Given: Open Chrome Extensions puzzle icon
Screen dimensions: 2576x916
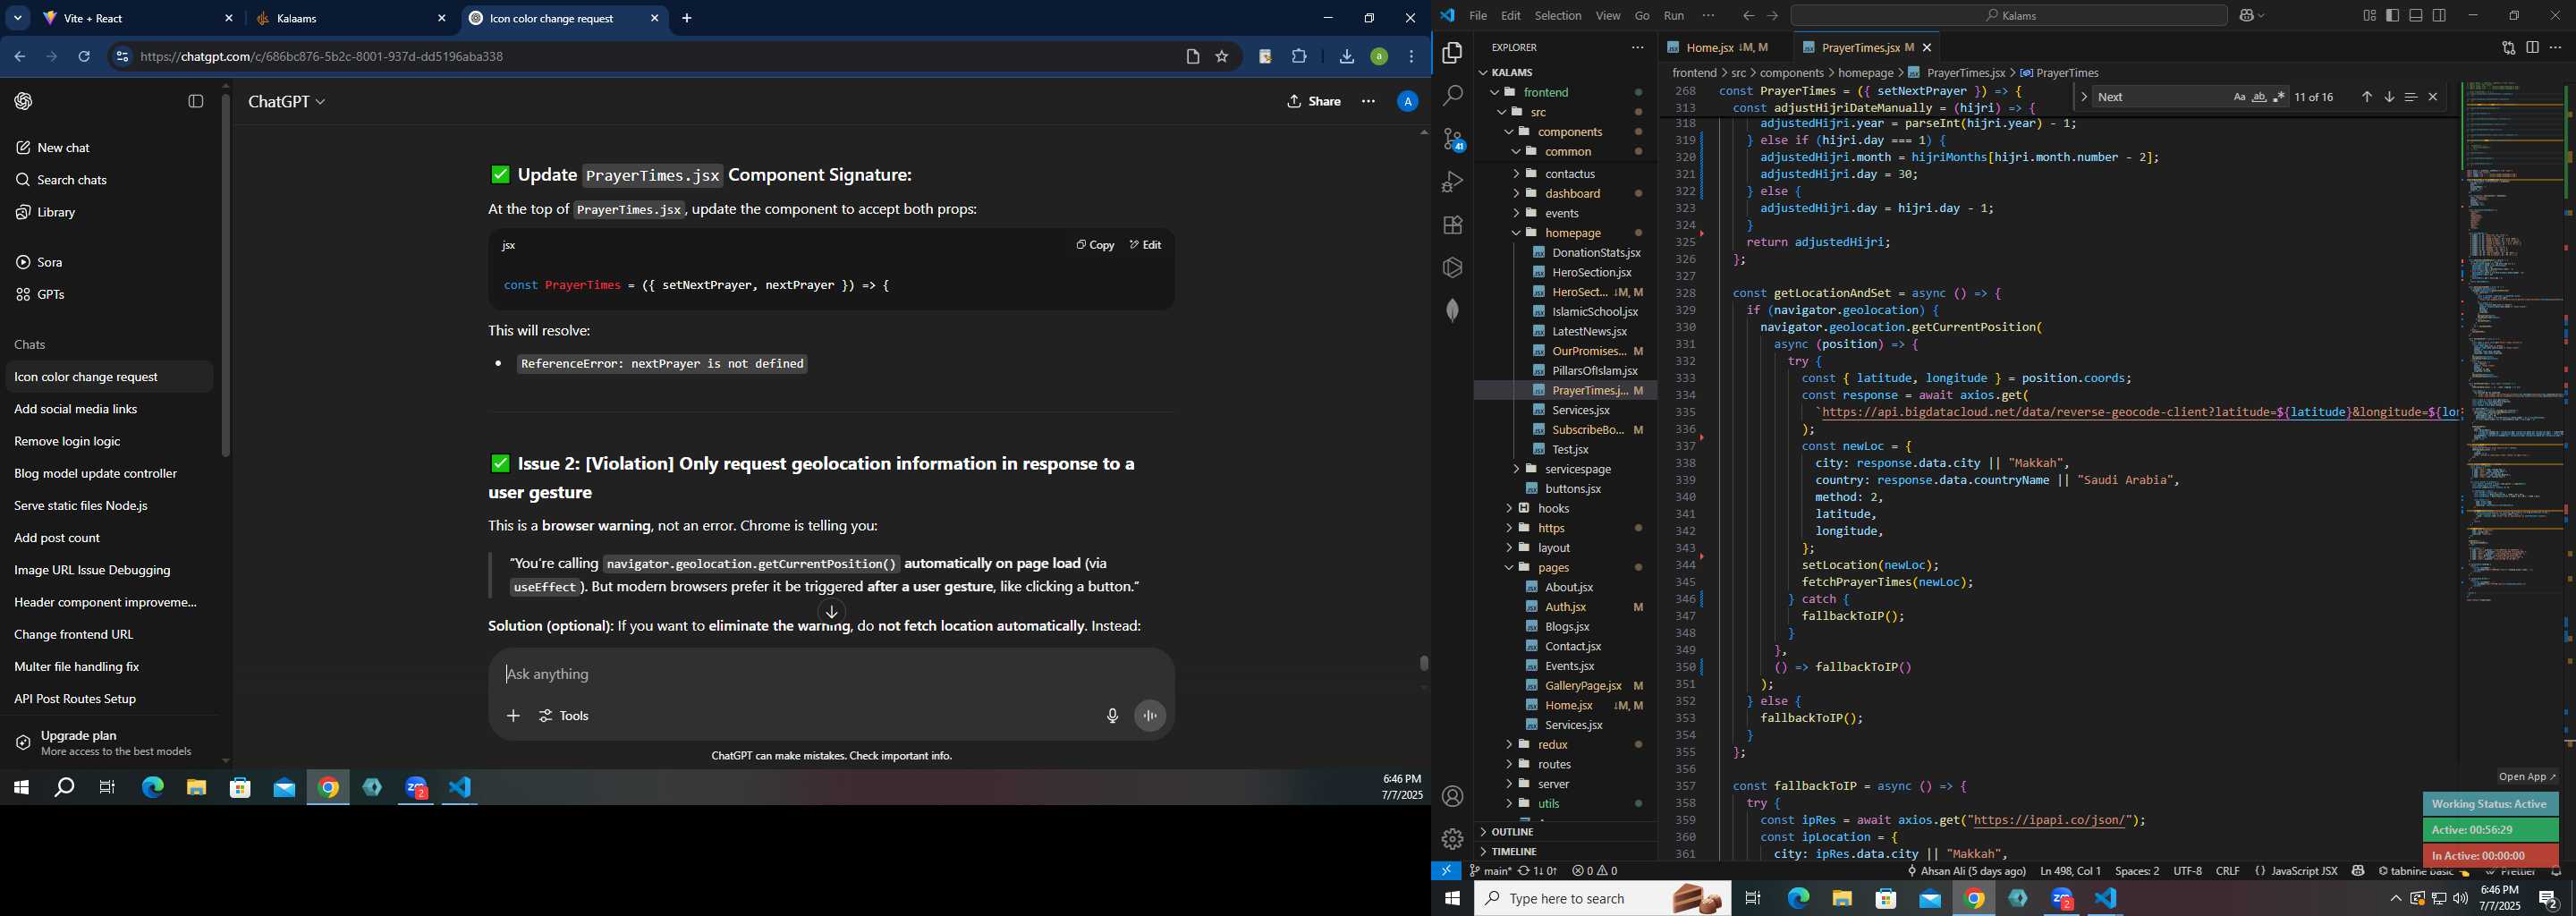Looking at the screenshot, I should pos(1299,57).
